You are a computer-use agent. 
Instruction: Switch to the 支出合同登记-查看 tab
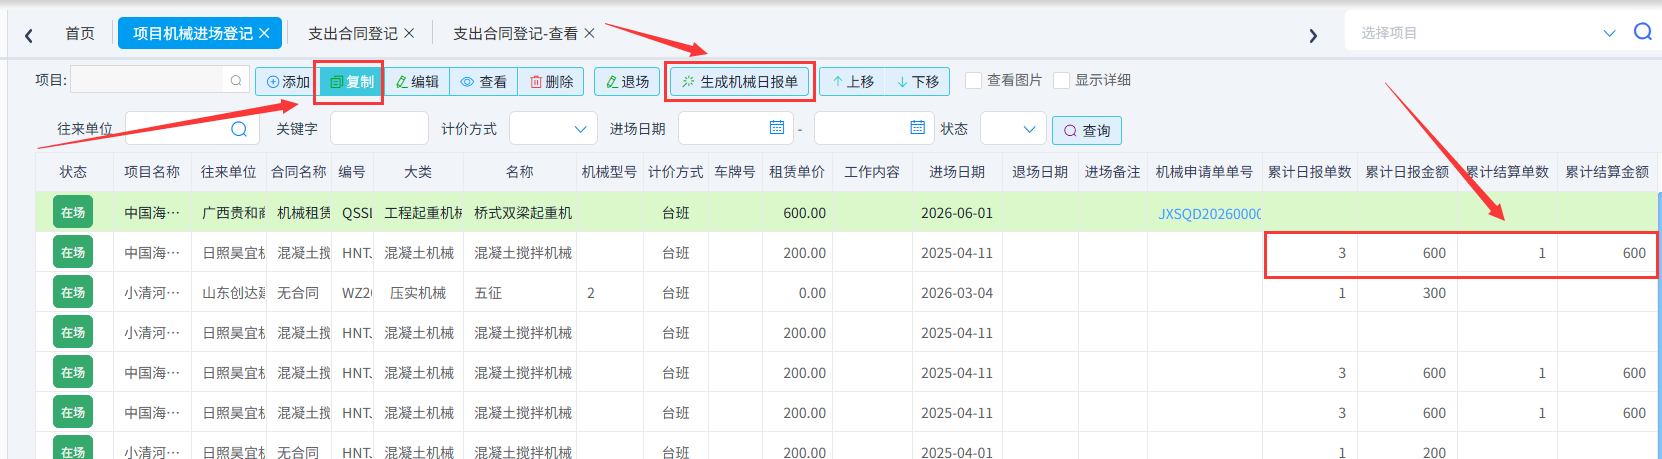point(515,33)
